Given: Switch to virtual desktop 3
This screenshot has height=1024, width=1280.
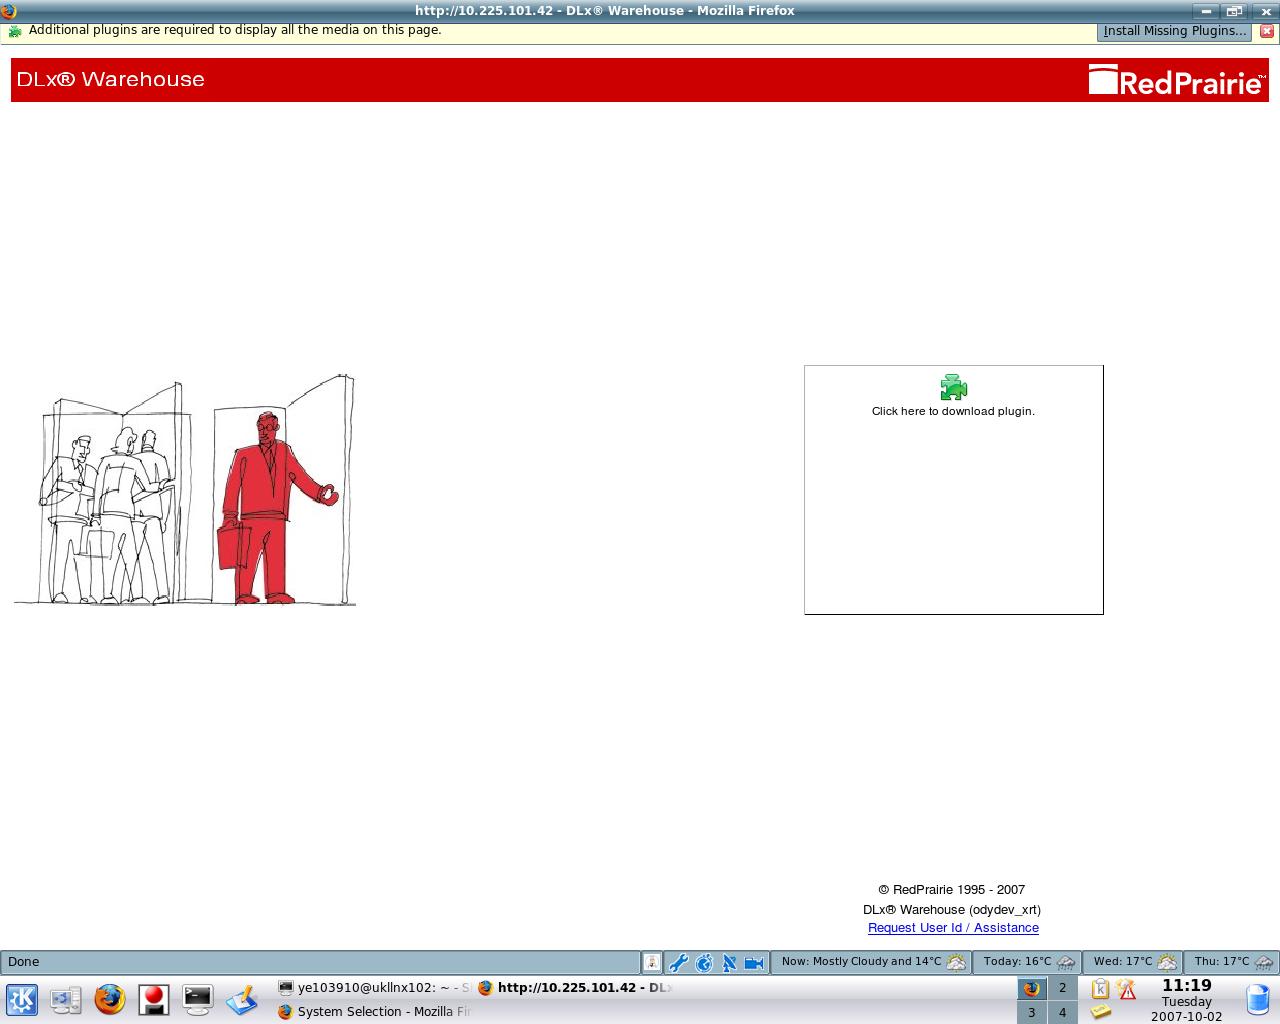Looking at the screenshot, I should click(1031, 1012).
